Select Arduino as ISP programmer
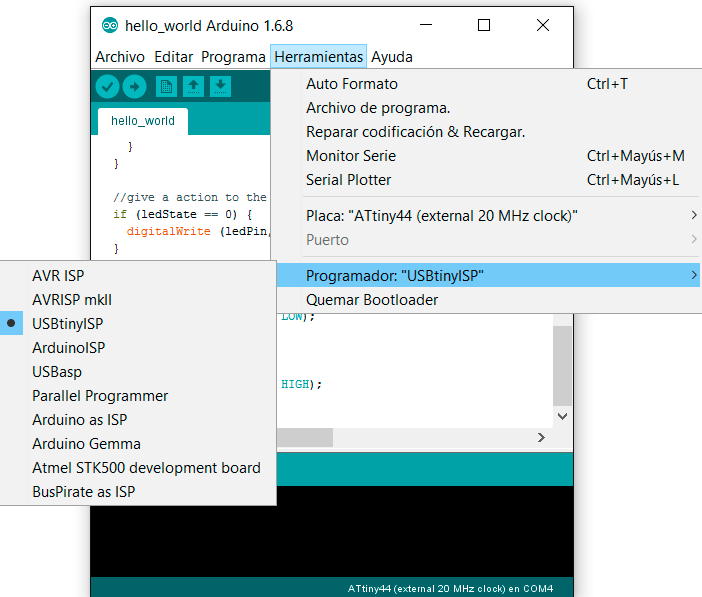The image size is (702, 597). tap(138, 420)
